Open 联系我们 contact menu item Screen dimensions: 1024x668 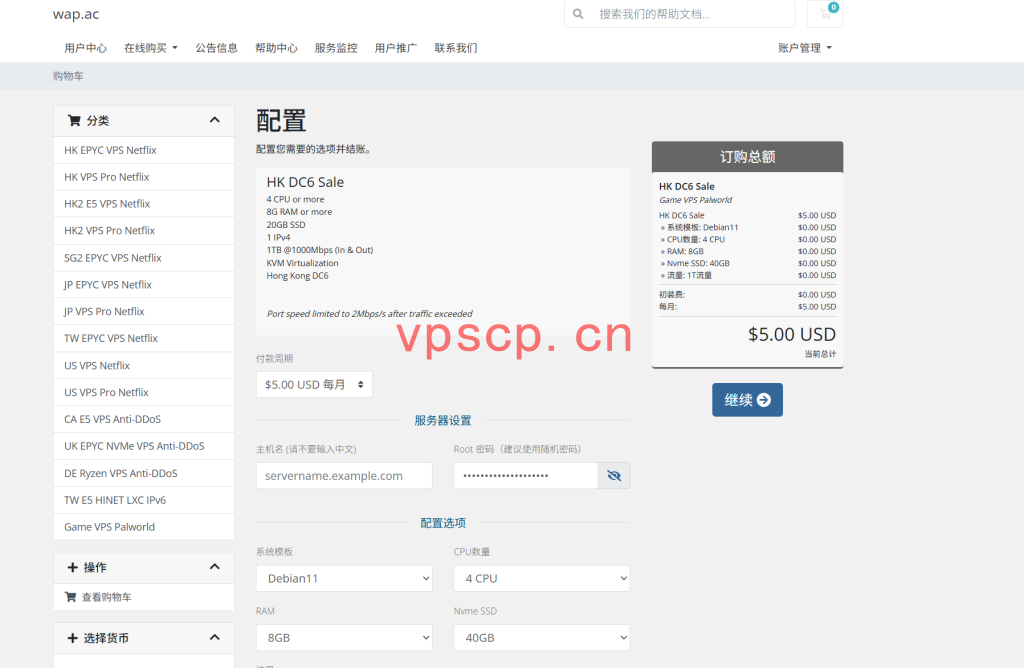(456, 48)
